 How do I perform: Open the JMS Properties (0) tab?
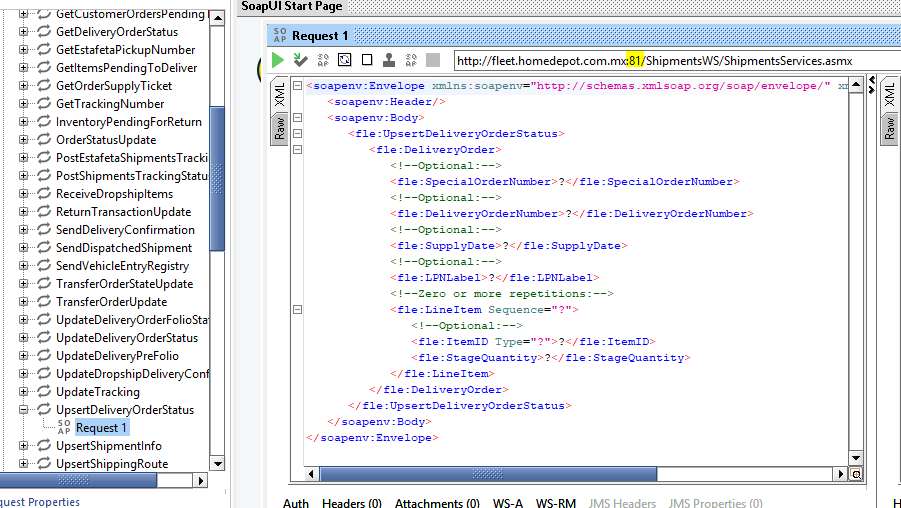tap(715, 503)
